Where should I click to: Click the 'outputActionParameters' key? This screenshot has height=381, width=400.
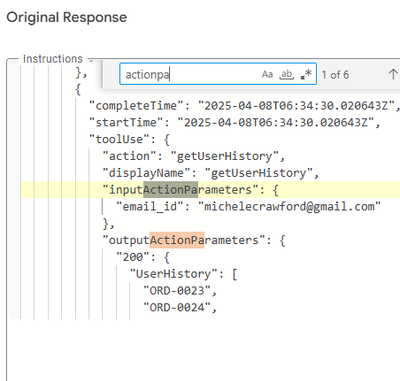pyautogui.click(x=184, y=240)
